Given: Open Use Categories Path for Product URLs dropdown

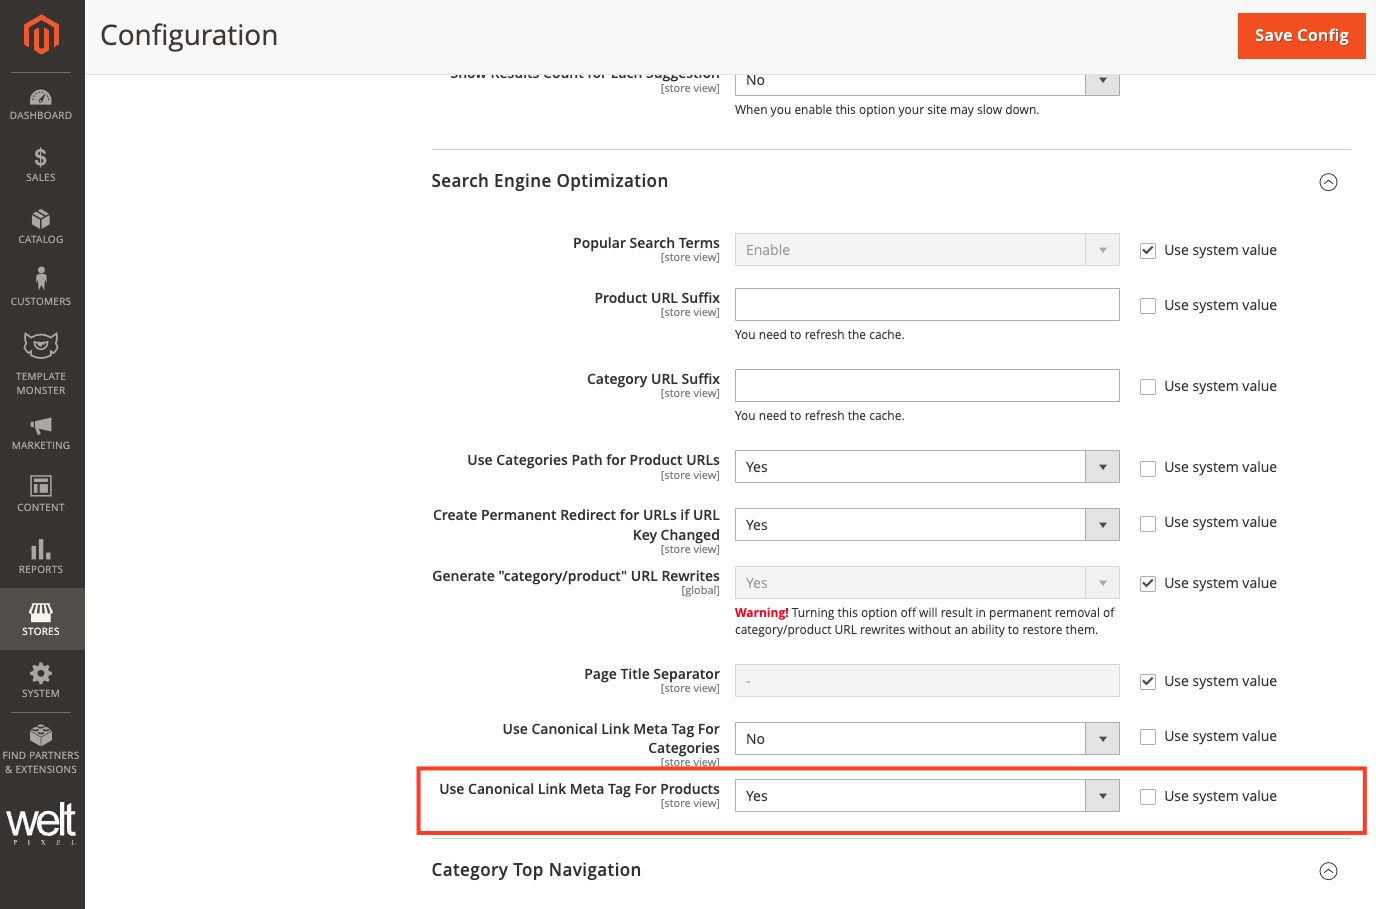Looking at the screenshot, I should [926, 467].
